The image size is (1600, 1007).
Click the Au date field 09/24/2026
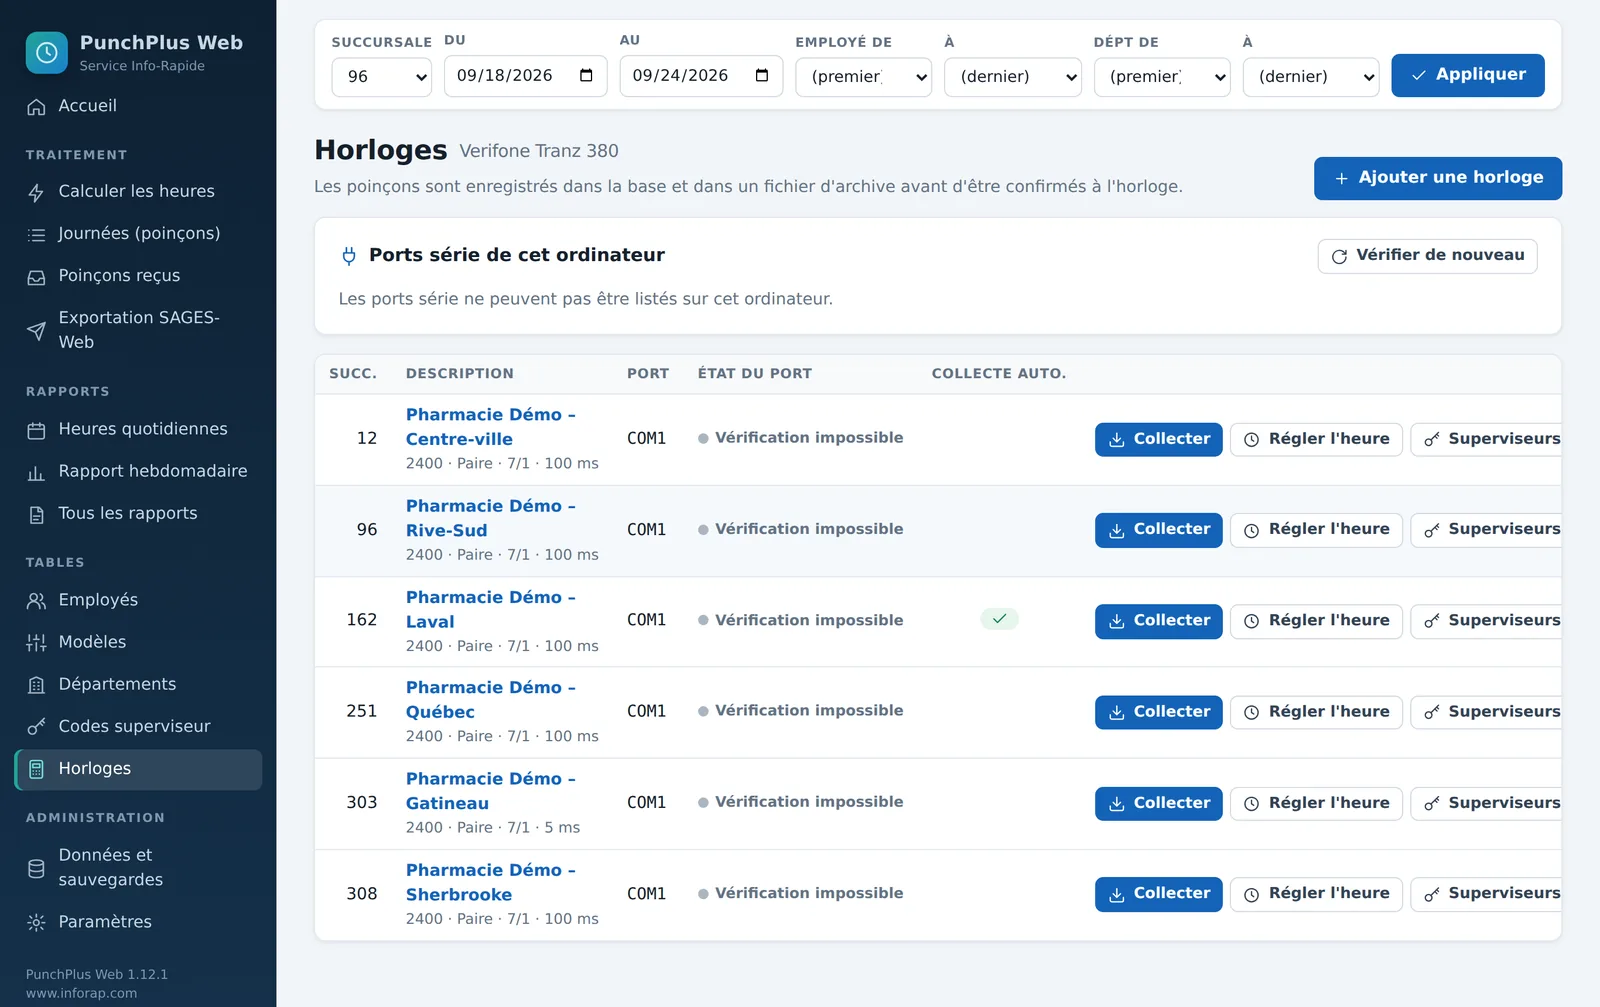[701, 76]
